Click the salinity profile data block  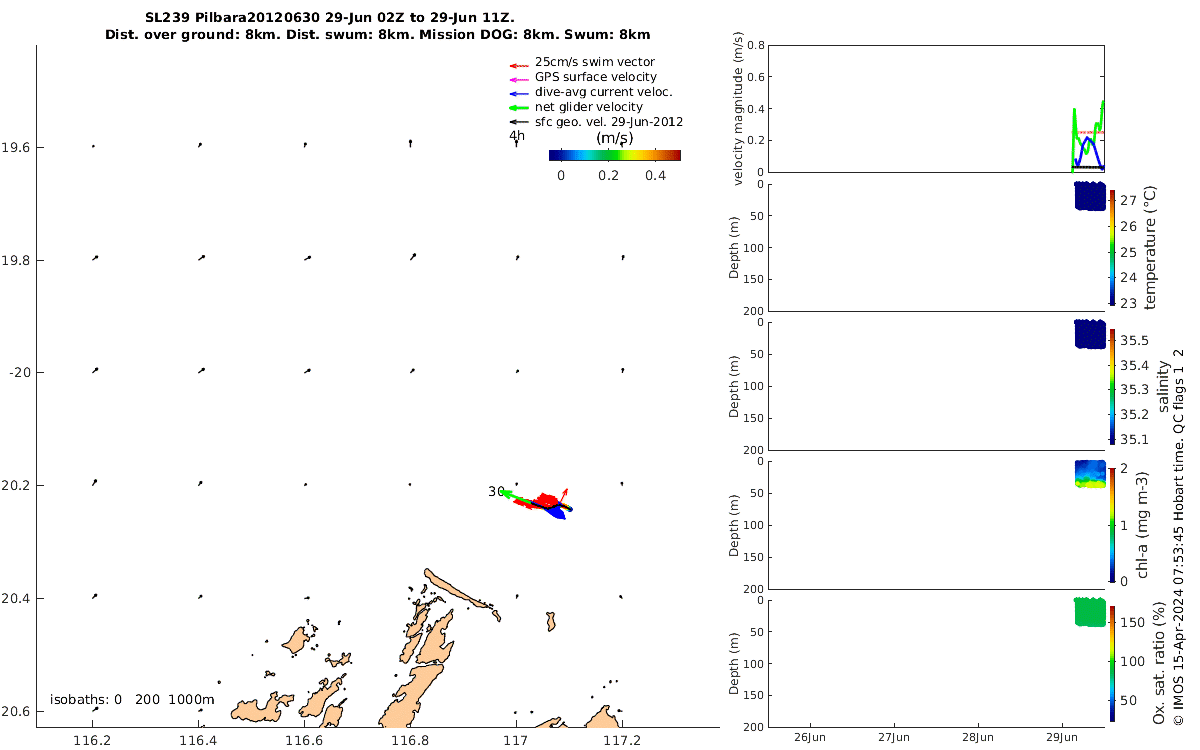click(x=1089, y=334)
